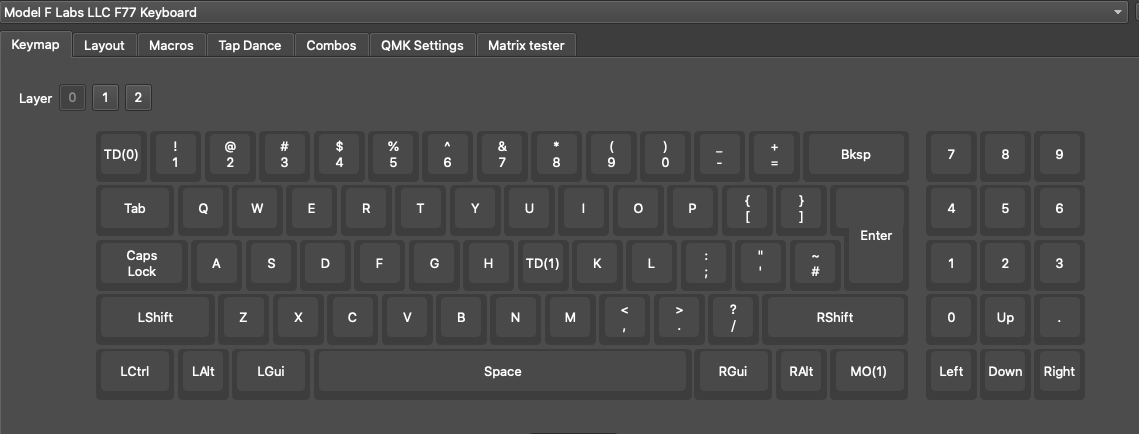
Task: Click the RGui key
Action: [x=733, y=371]
